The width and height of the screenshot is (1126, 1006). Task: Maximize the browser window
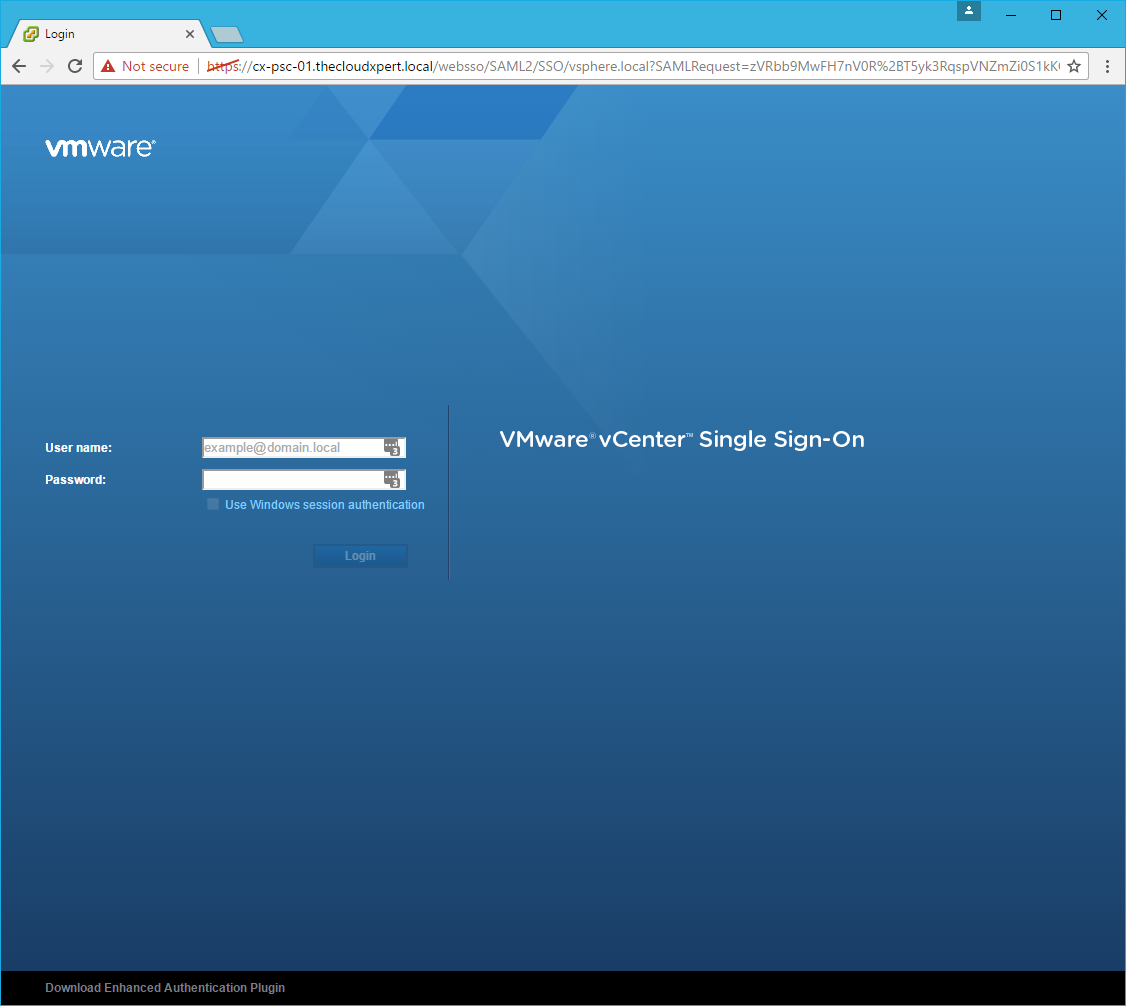[1056, 15]
